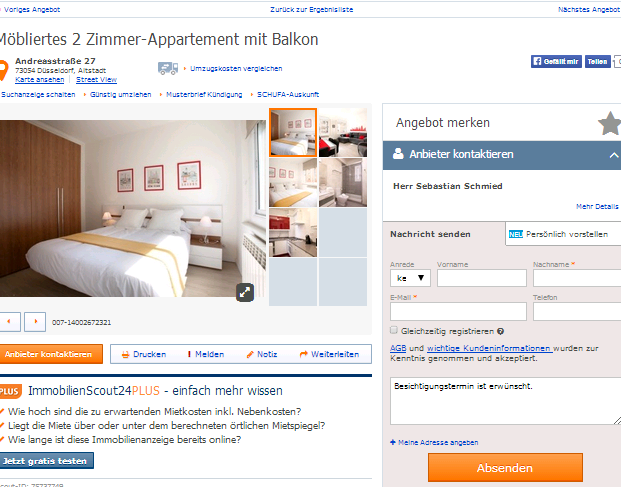The image size is (621, 487).
Task: Open the Street View link
Action: coord(96,80)
